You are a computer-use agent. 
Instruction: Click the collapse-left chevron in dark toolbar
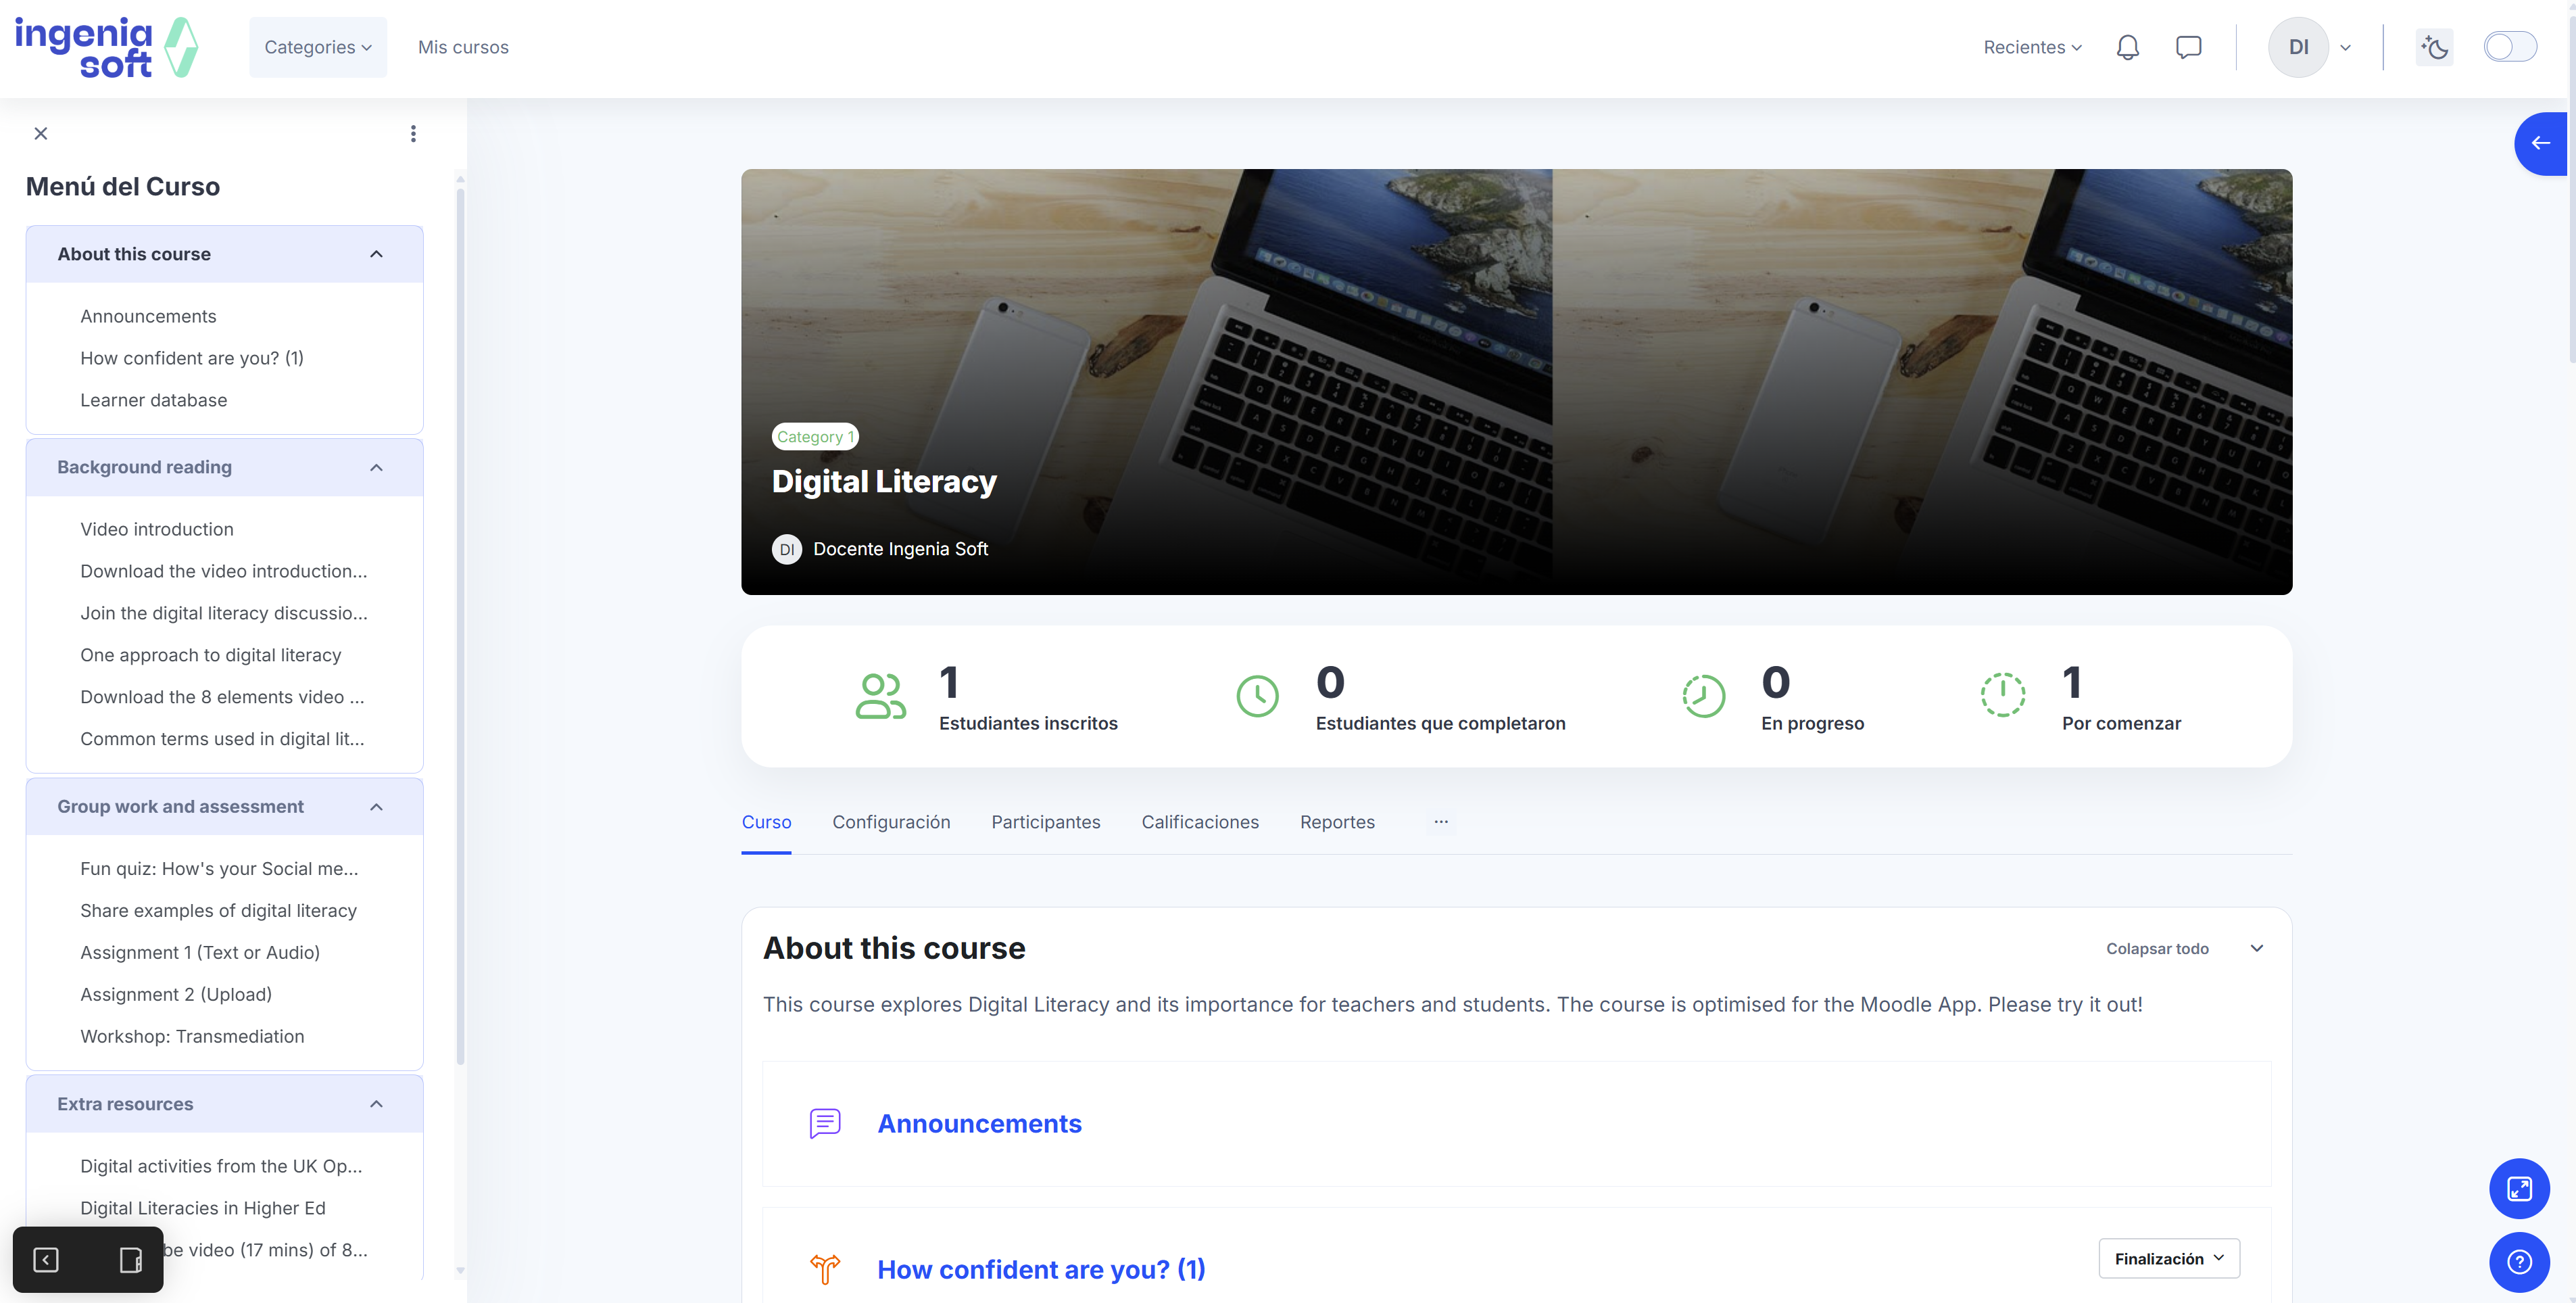46,1259
